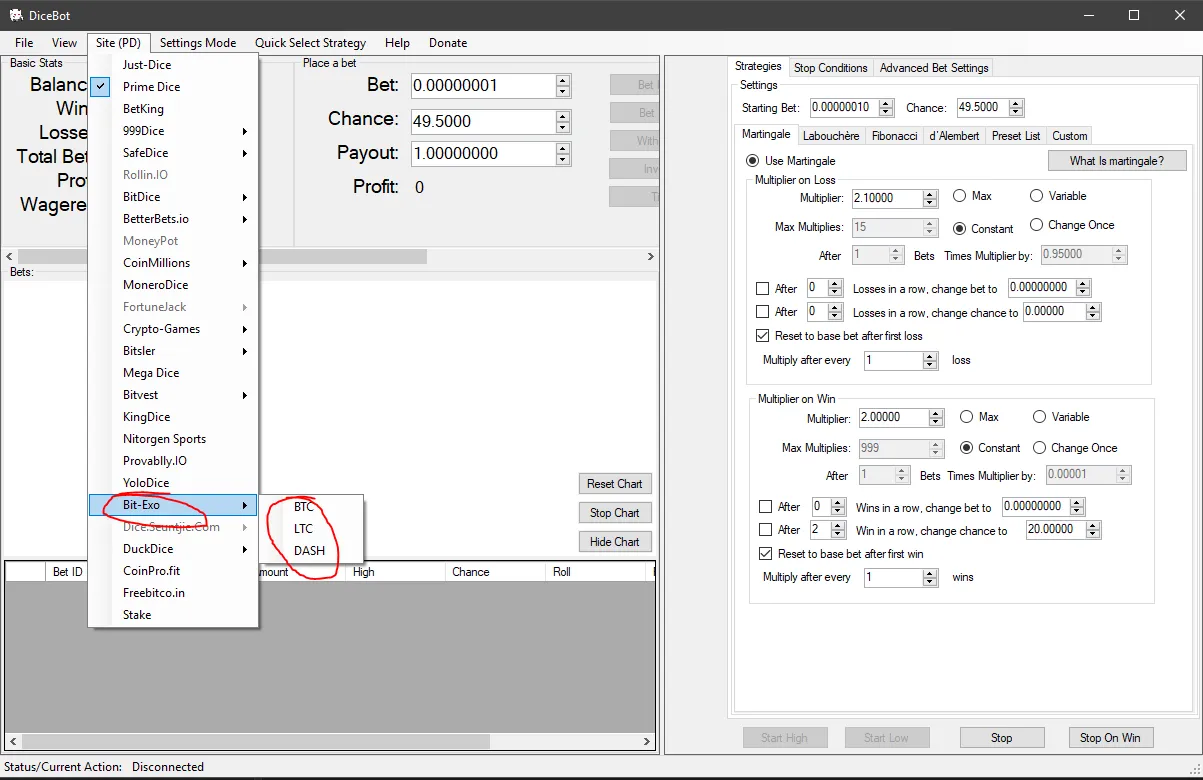Expand the DuckDice submenu
1203x780 pixels.
[x=173, y=549]
